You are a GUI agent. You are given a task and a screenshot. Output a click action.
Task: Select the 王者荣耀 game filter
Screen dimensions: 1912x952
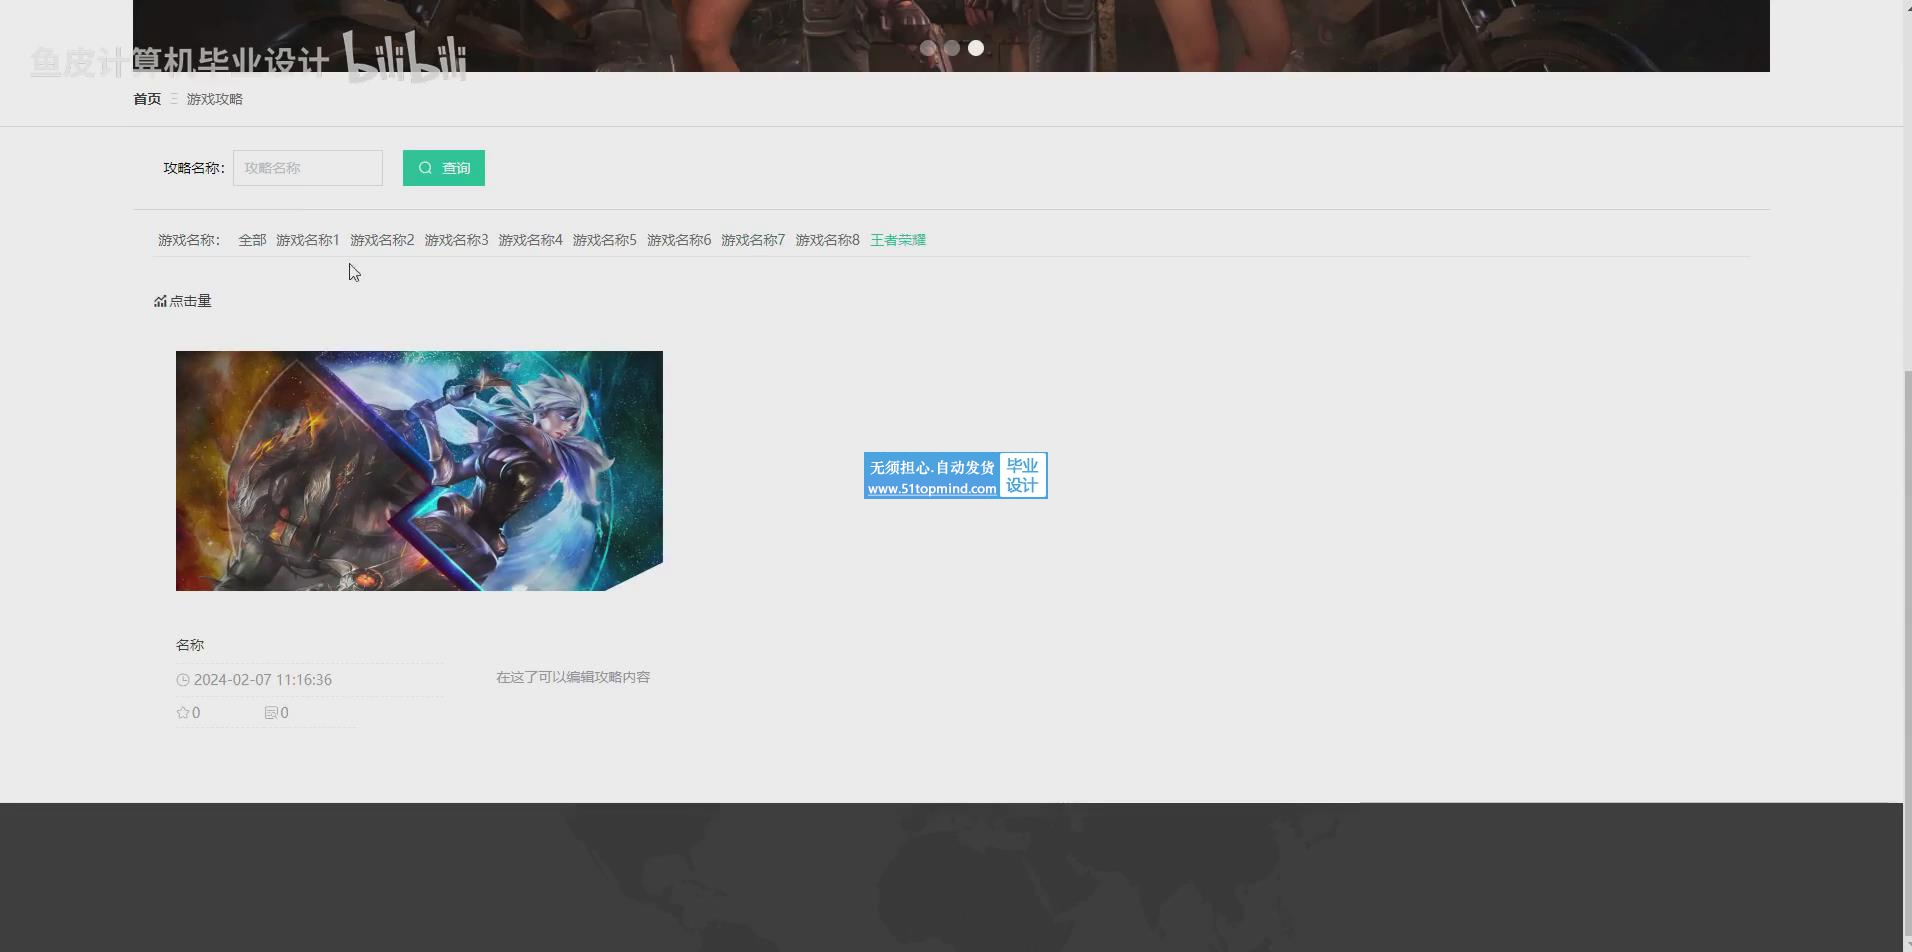898,240
